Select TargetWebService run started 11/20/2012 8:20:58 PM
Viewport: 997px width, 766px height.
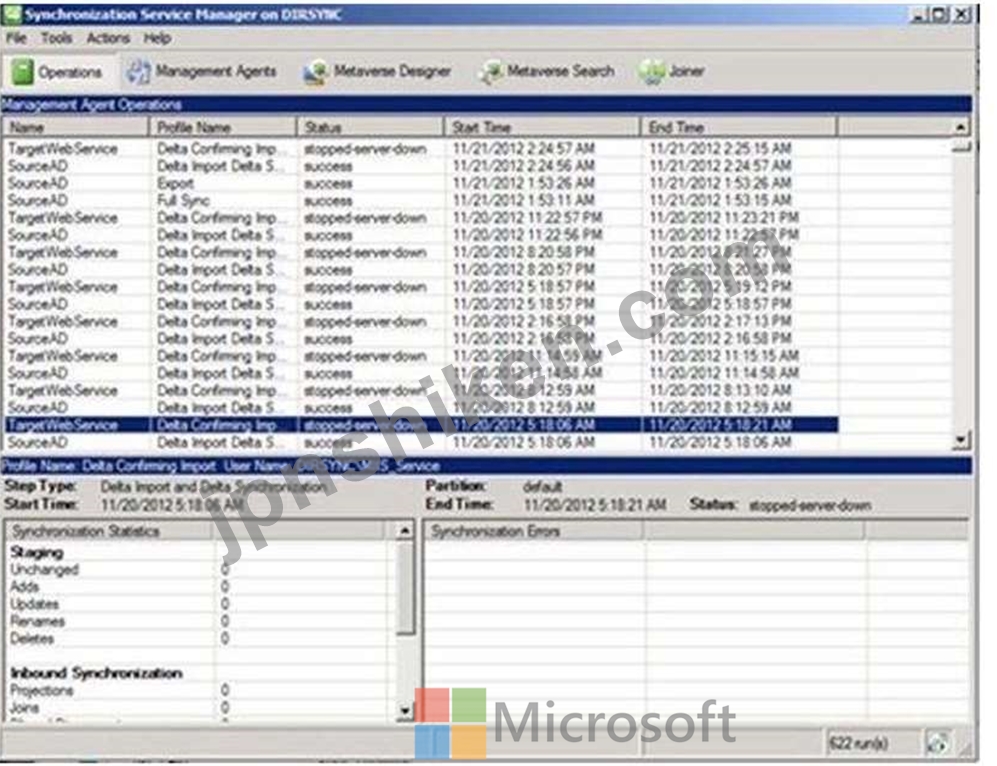tap(421, 252)
